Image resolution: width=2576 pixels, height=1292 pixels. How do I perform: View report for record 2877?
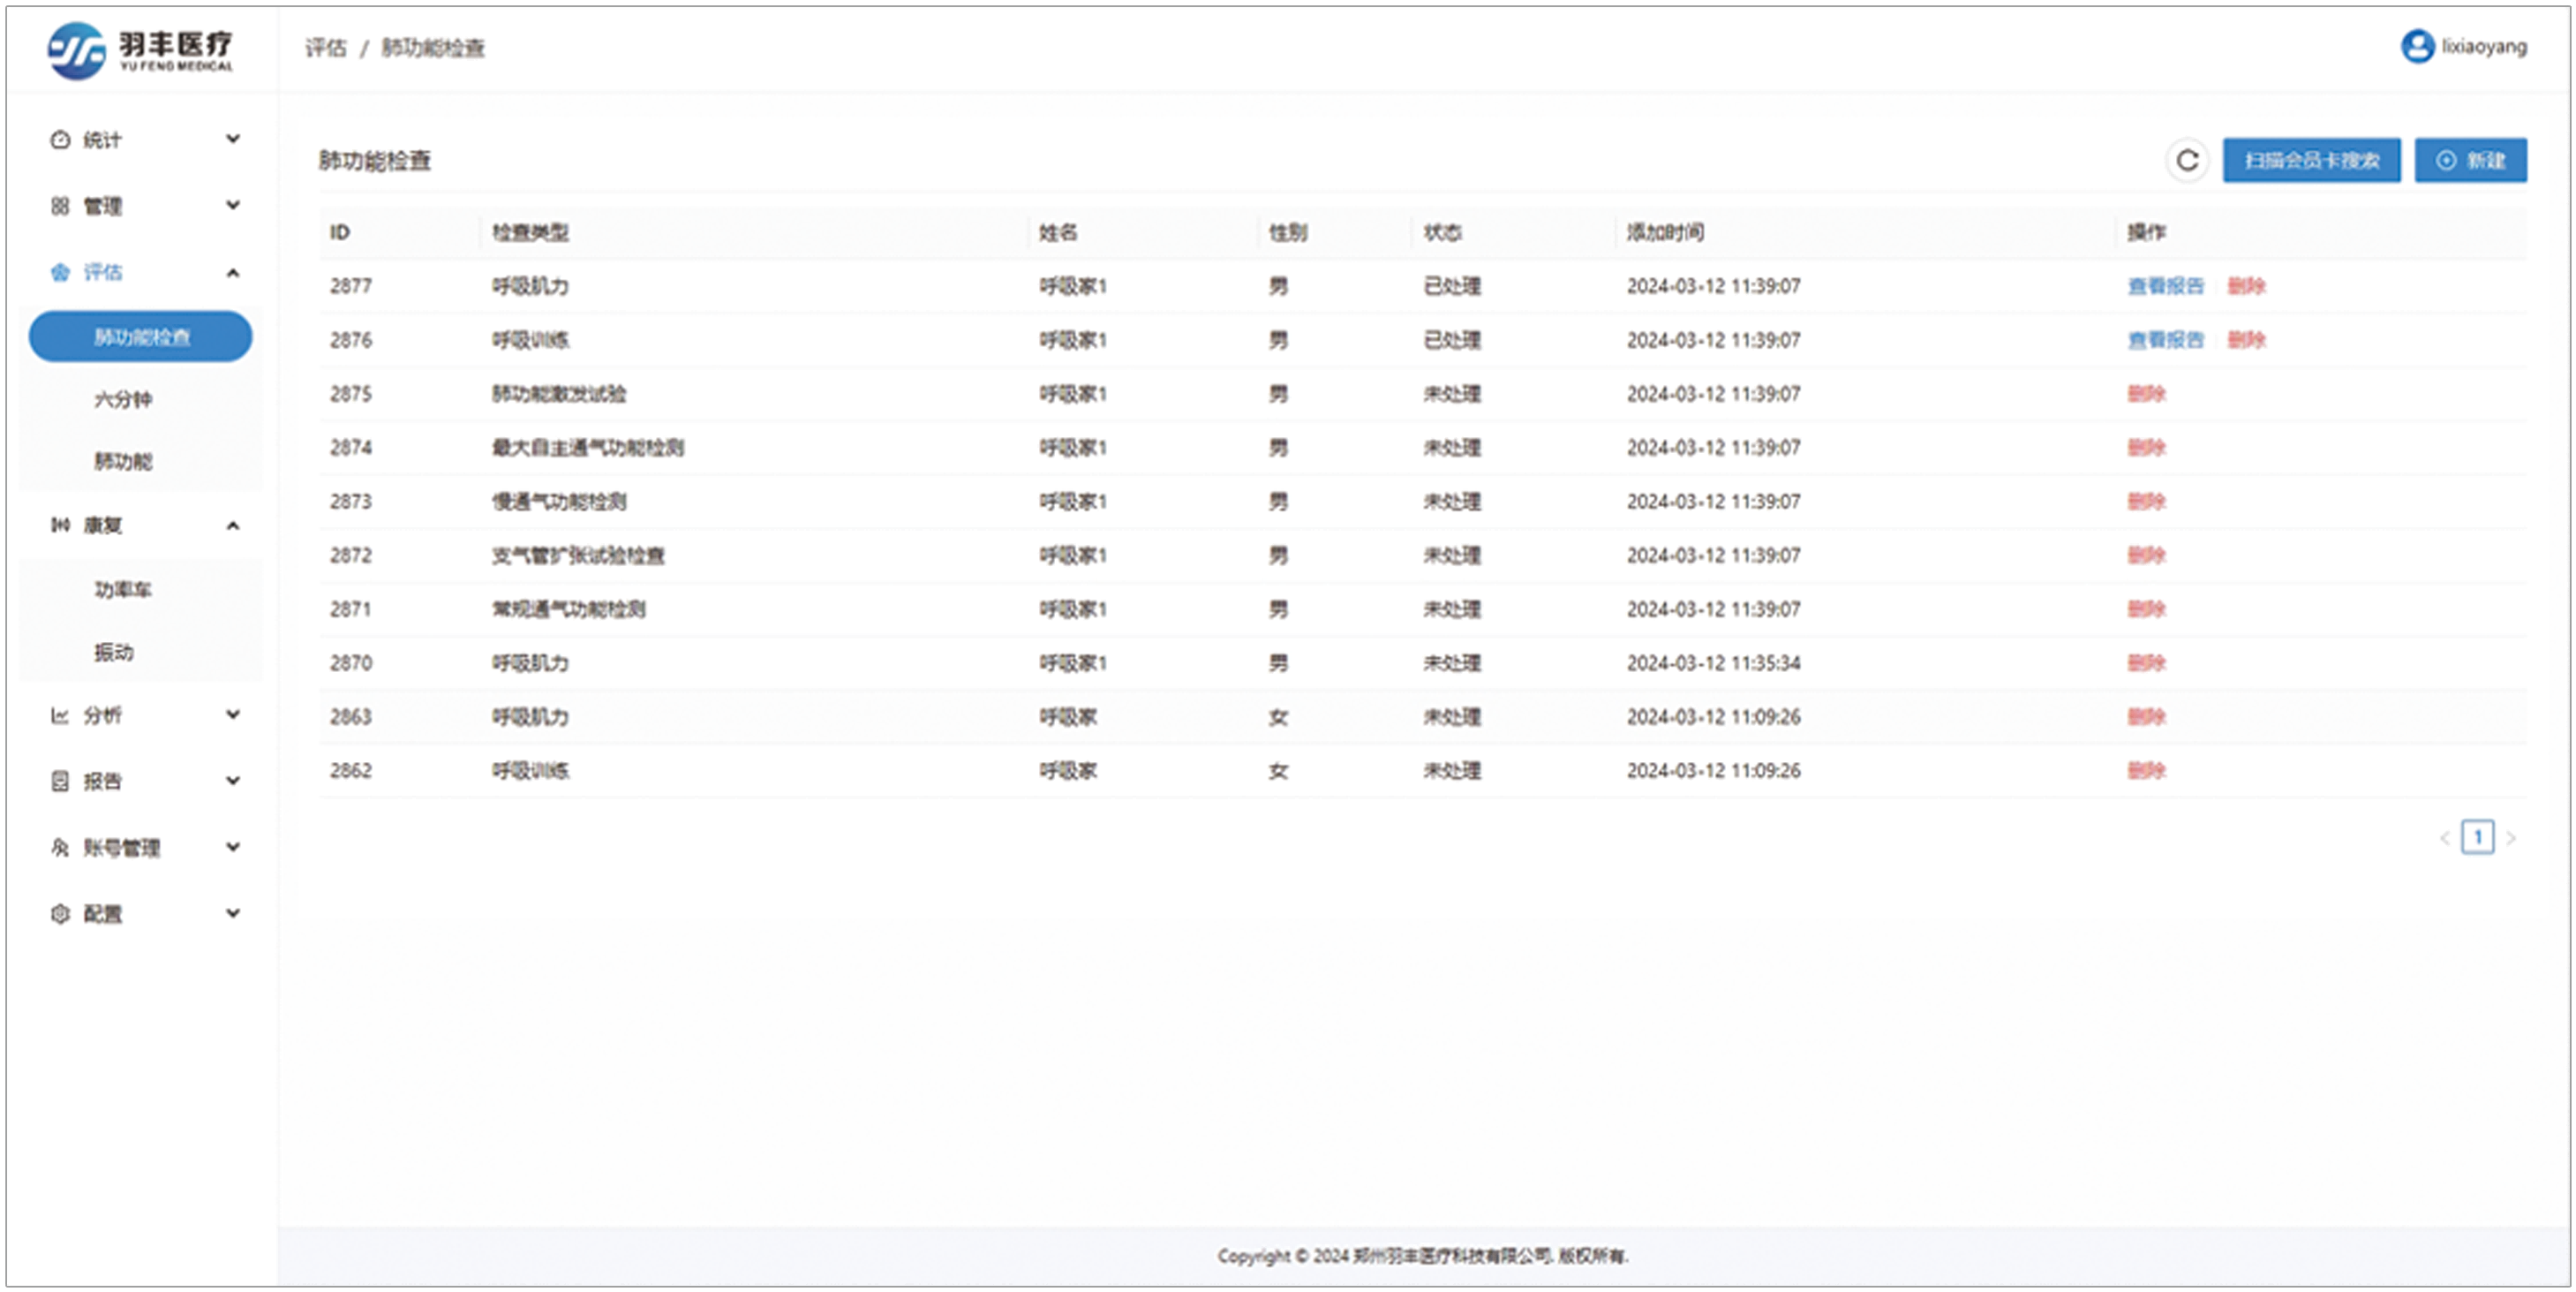click(2165, 286)
